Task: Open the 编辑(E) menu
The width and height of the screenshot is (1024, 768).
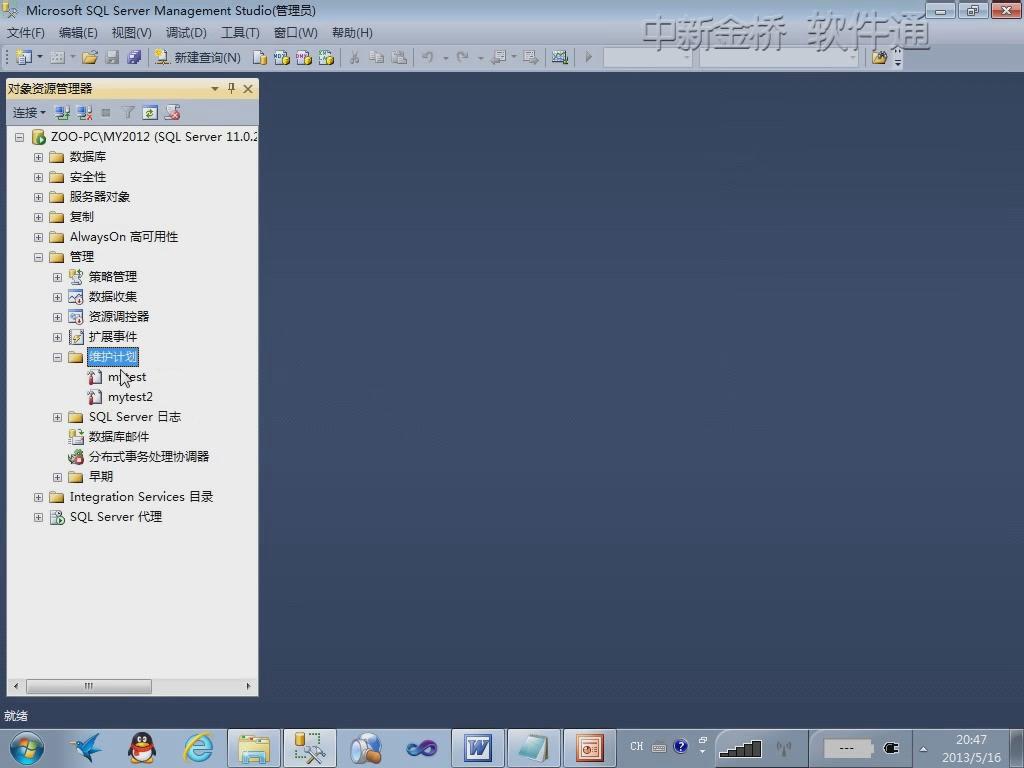Action: click(78, 33)
